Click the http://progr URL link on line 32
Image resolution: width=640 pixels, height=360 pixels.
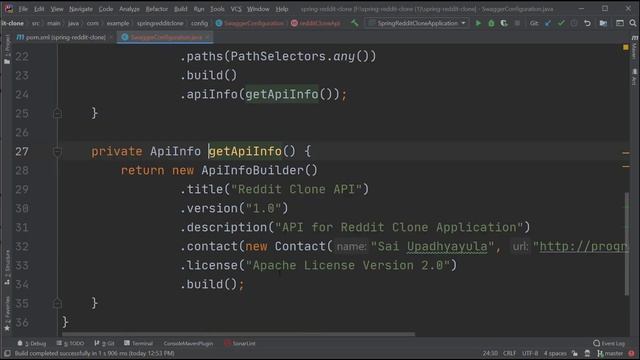click(584, 247)
